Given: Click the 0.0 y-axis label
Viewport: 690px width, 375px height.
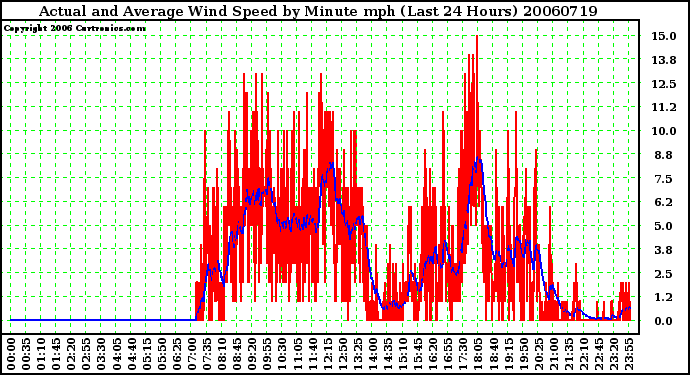Looking at the screenshot, I should click(664, 321).
